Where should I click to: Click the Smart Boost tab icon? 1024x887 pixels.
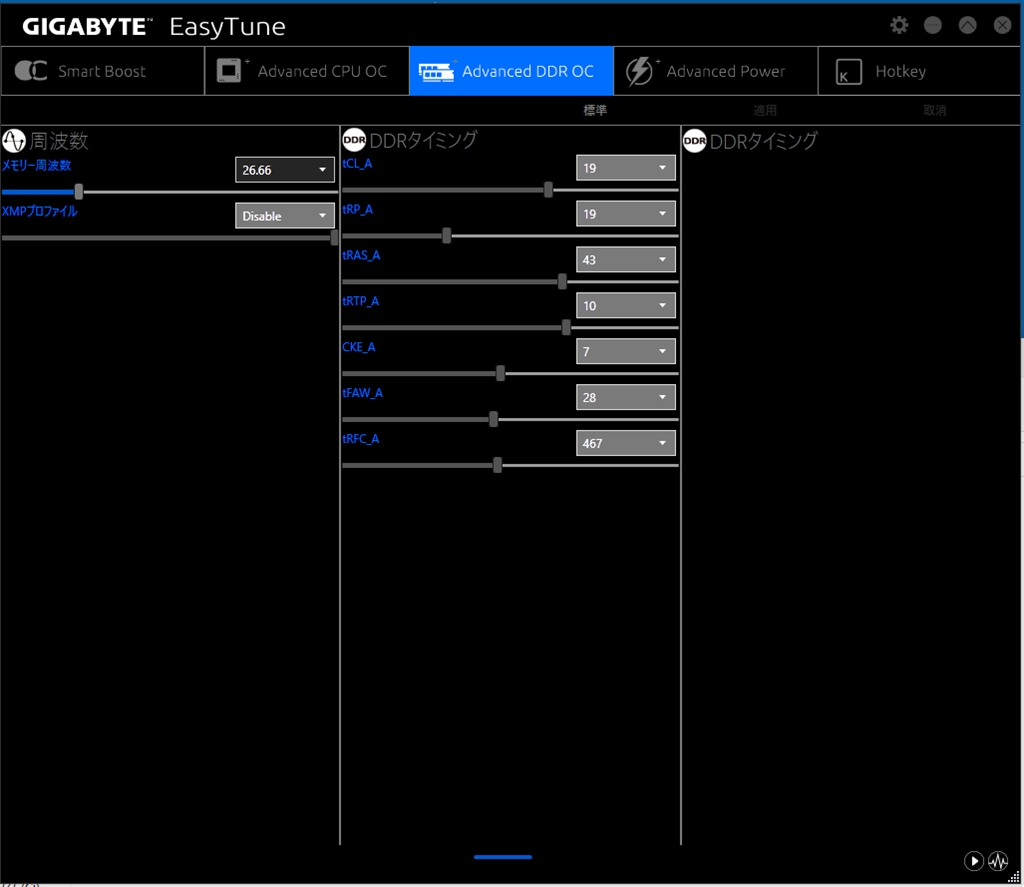31,71
